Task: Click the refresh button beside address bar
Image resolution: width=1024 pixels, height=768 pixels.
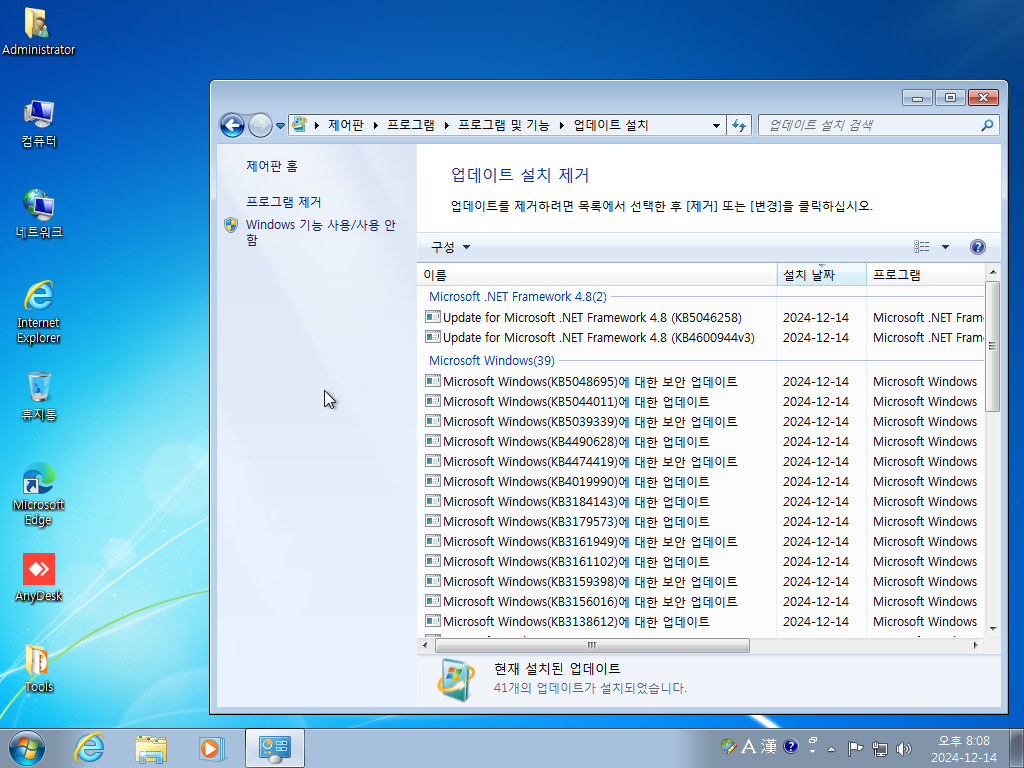Action: click(x=739, y=125)
